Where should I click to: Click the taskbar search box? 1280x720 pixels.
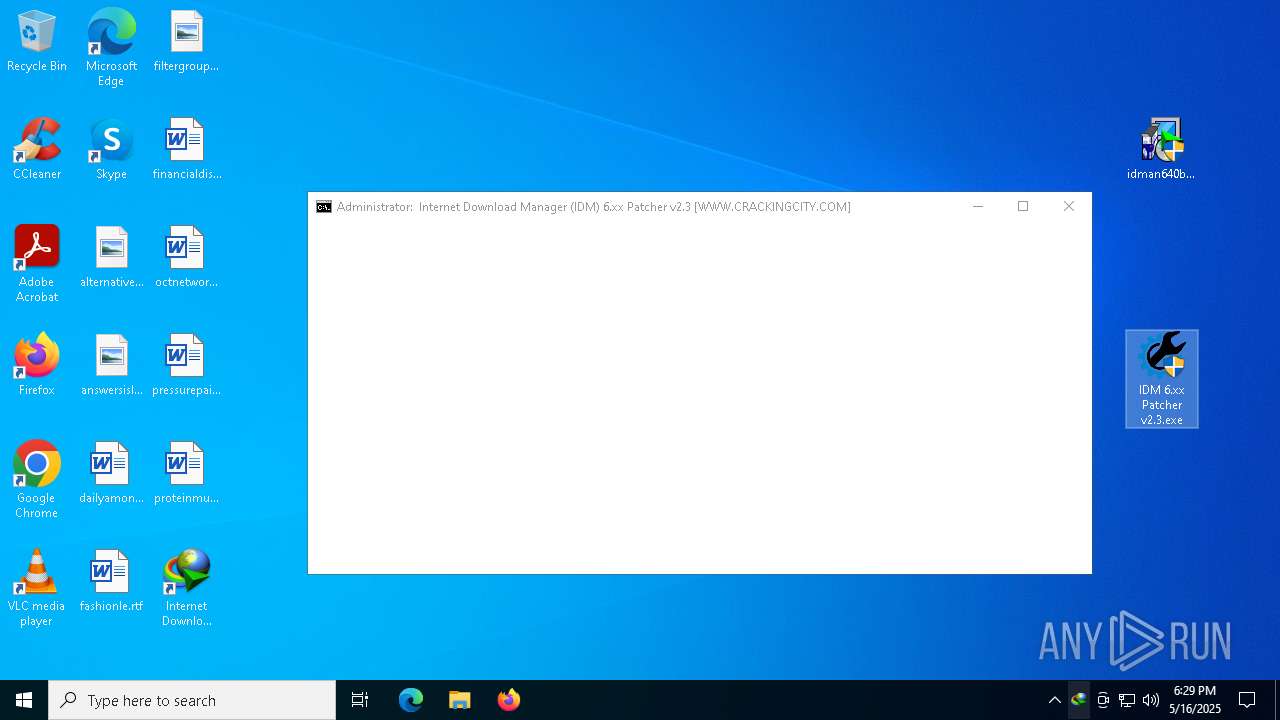[x=192, y=700]
